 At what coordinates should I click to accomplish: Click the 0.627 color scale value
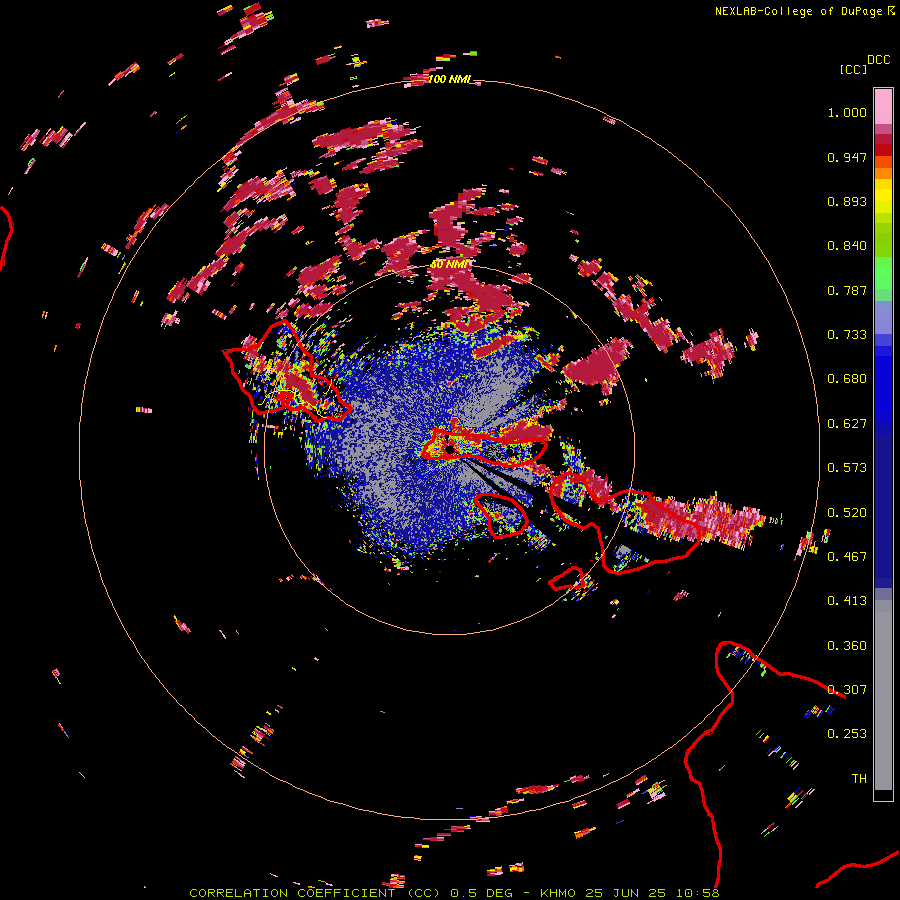(x=847, y=424)
